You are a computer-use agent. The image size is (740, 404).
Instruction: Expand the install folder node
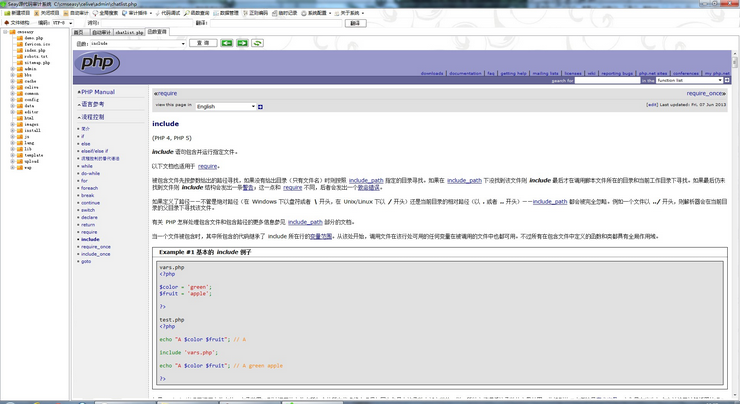pyautogui.click(x=12, y=130)
